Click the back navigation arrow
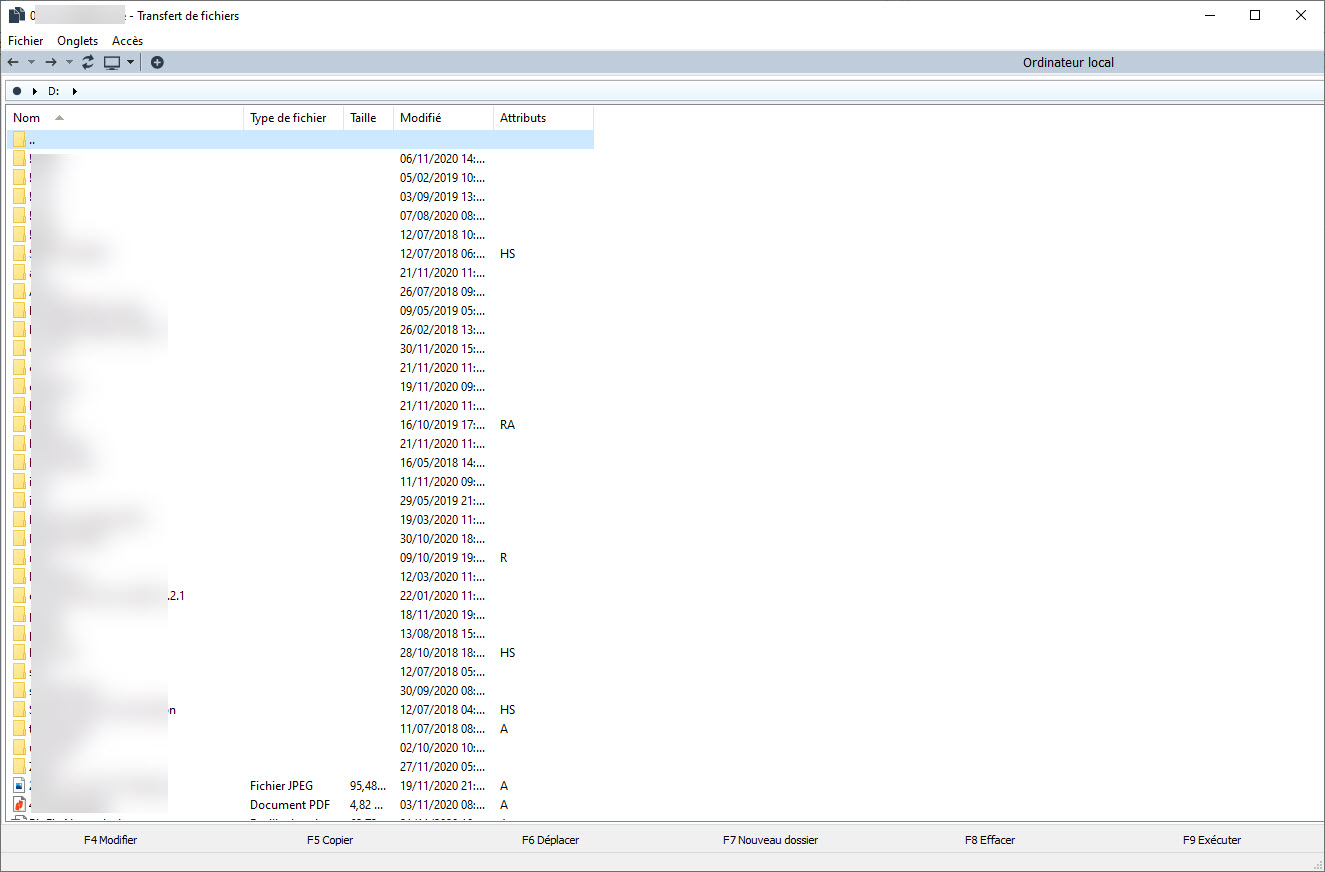 [x=13, y=62]
